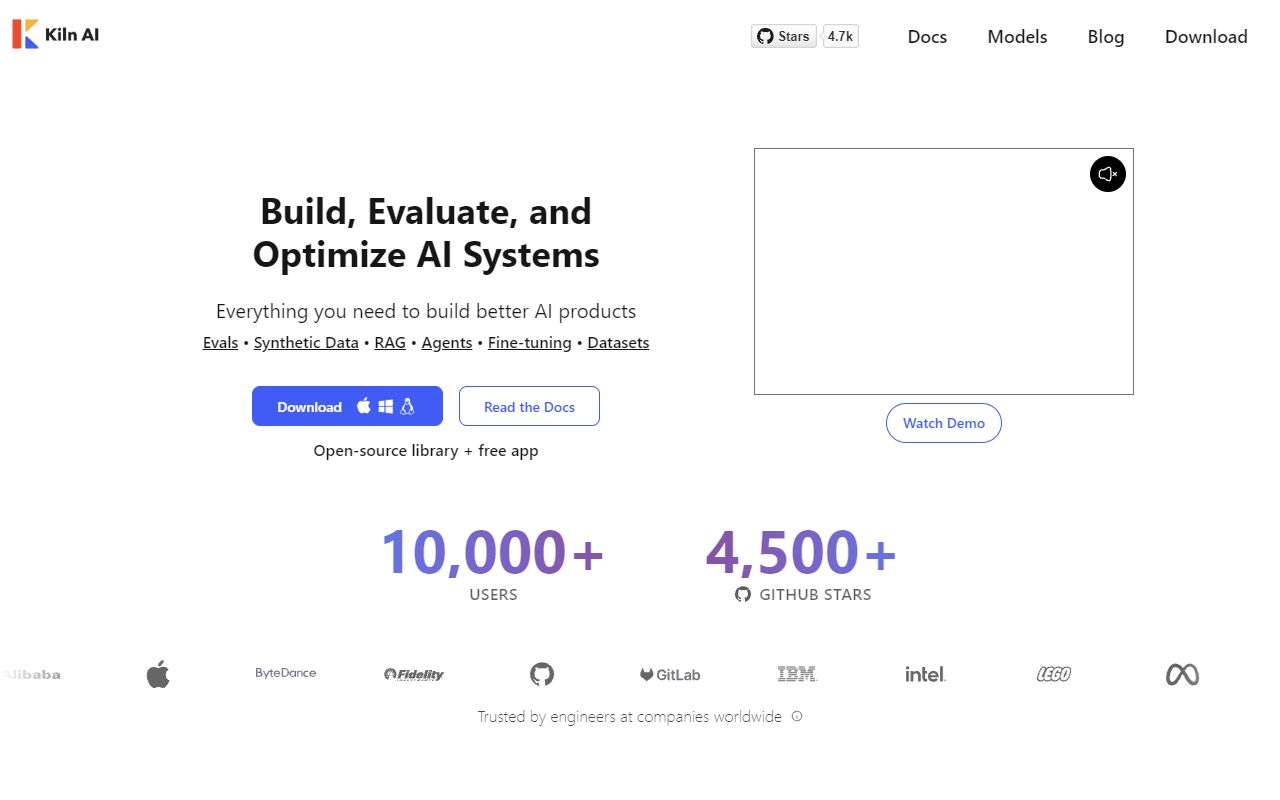Screen dimensions: 1280x800
Task: Open the Blog link in navigation
Action: pos(1105,37)
